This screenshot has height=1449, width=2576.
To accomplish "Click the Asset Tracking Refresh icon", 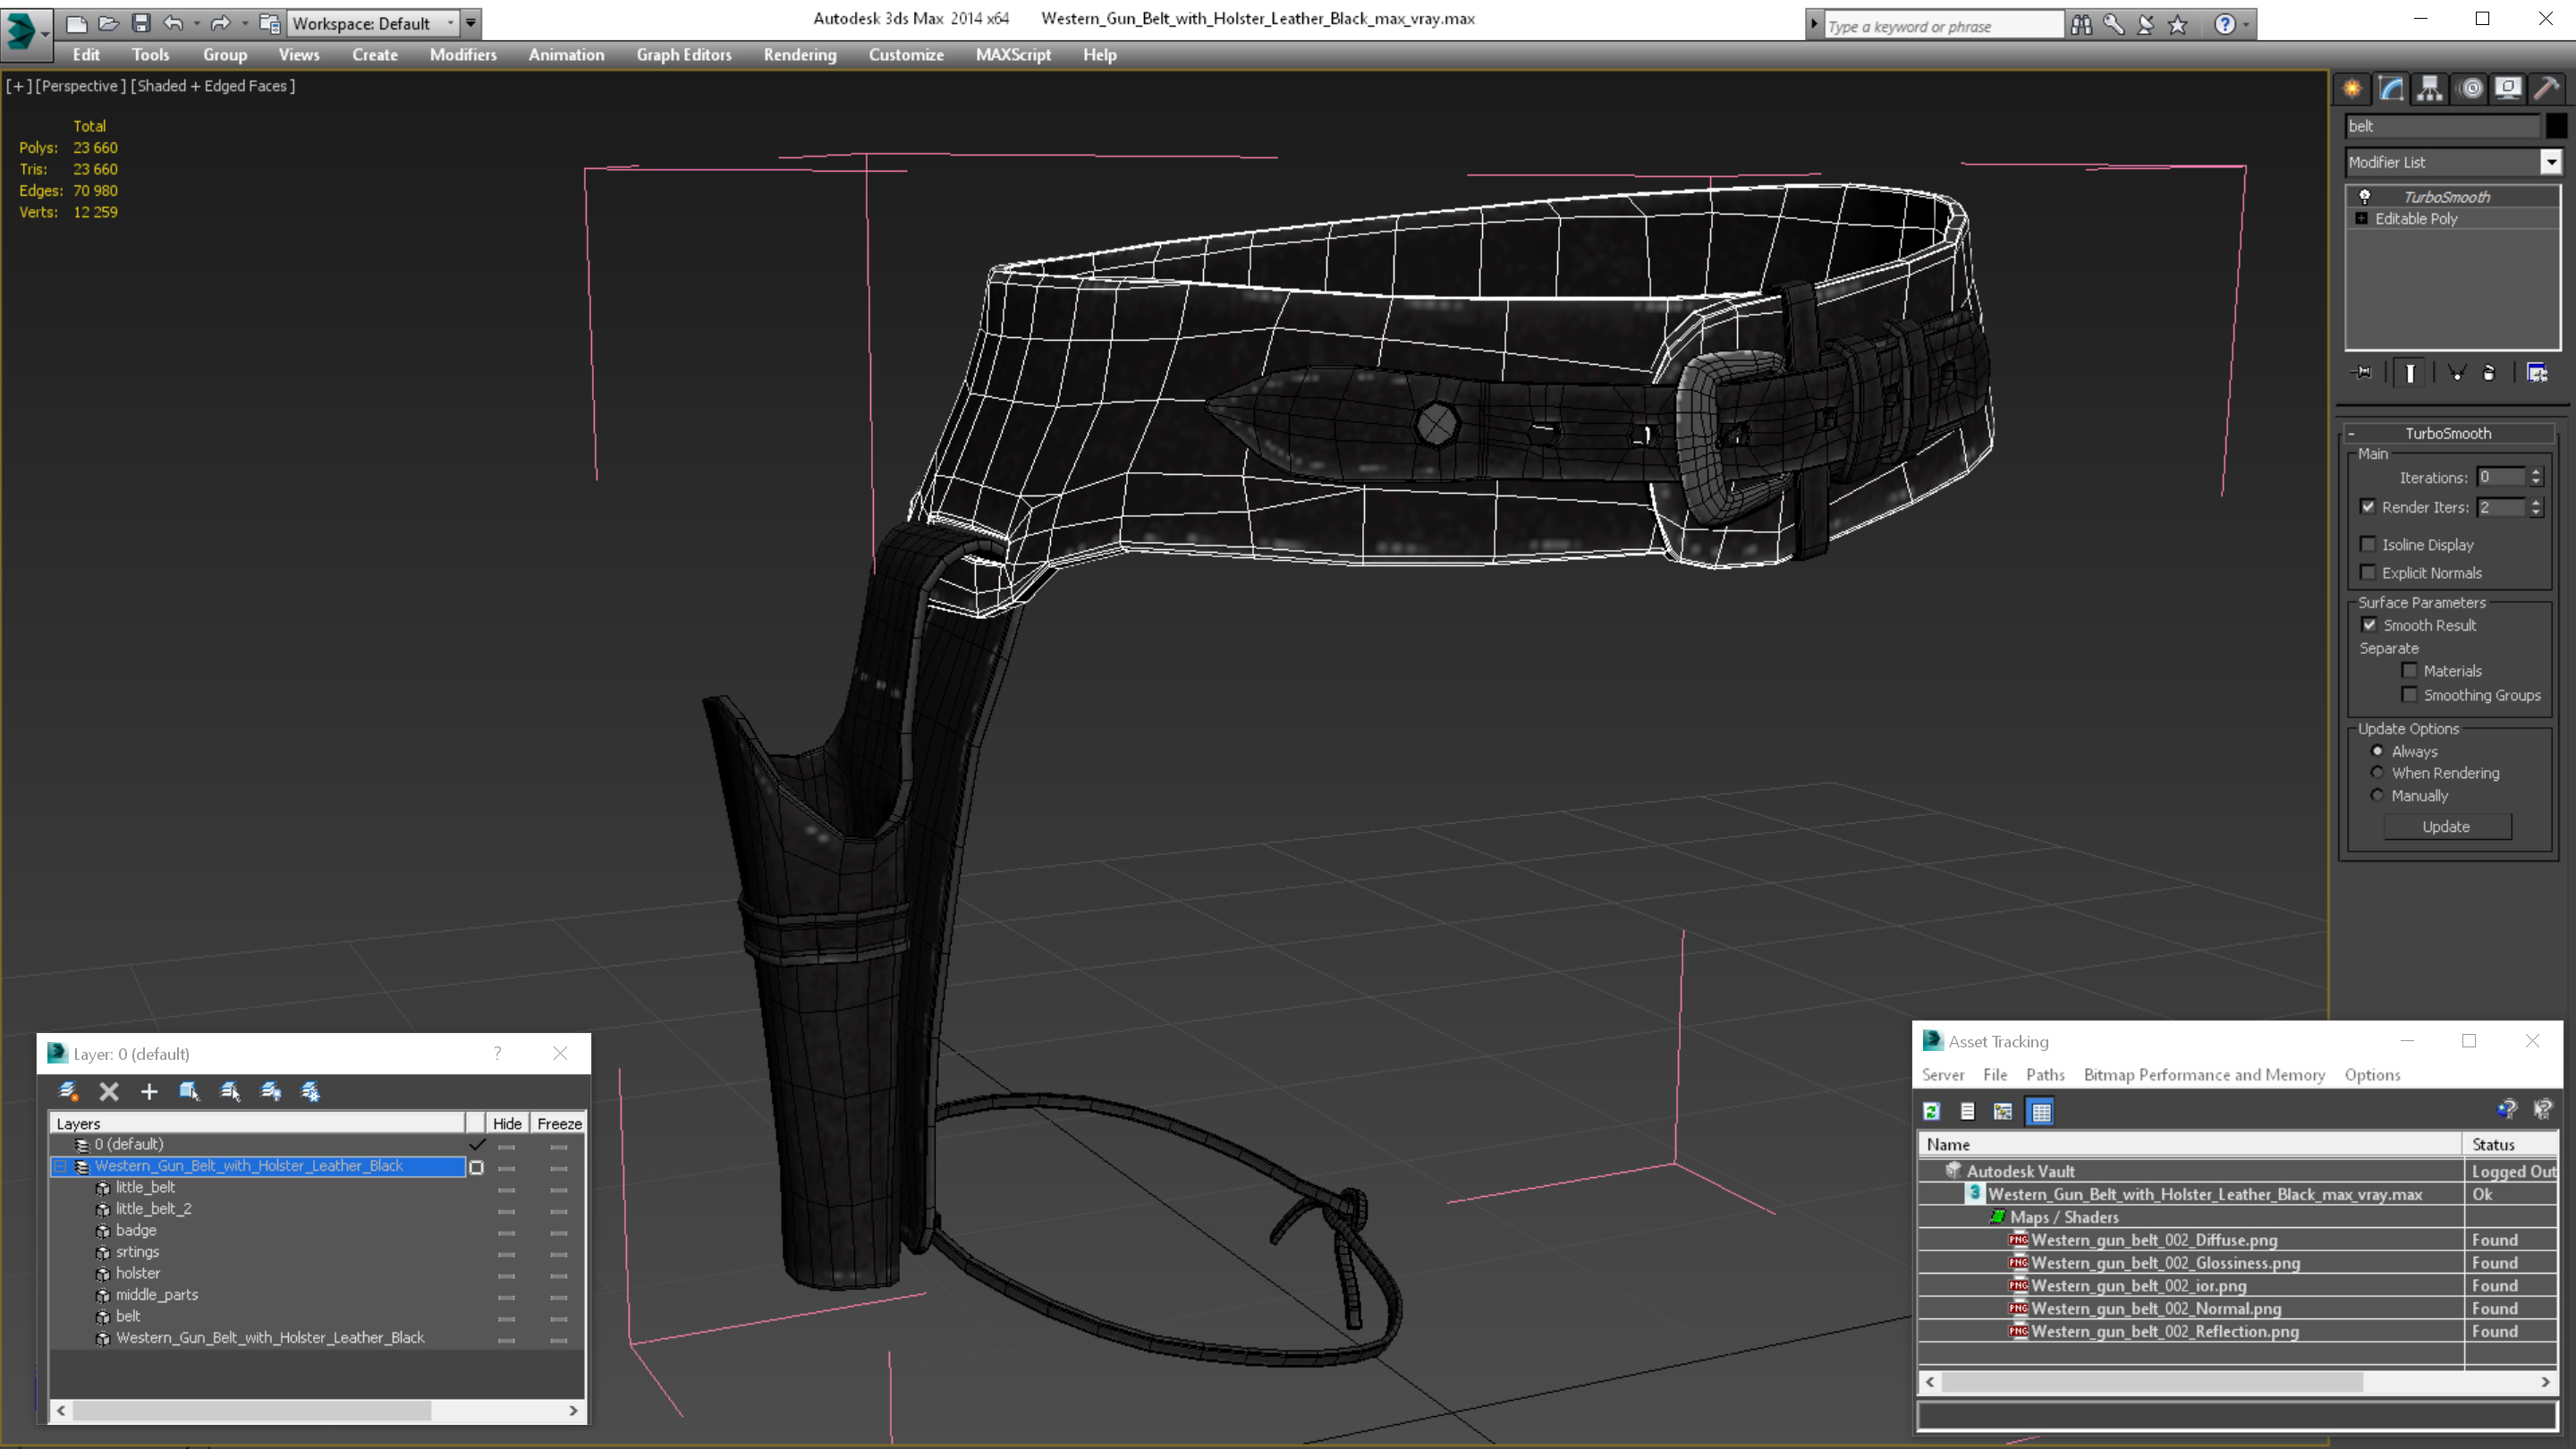I will click(x=1931, y=1111).
